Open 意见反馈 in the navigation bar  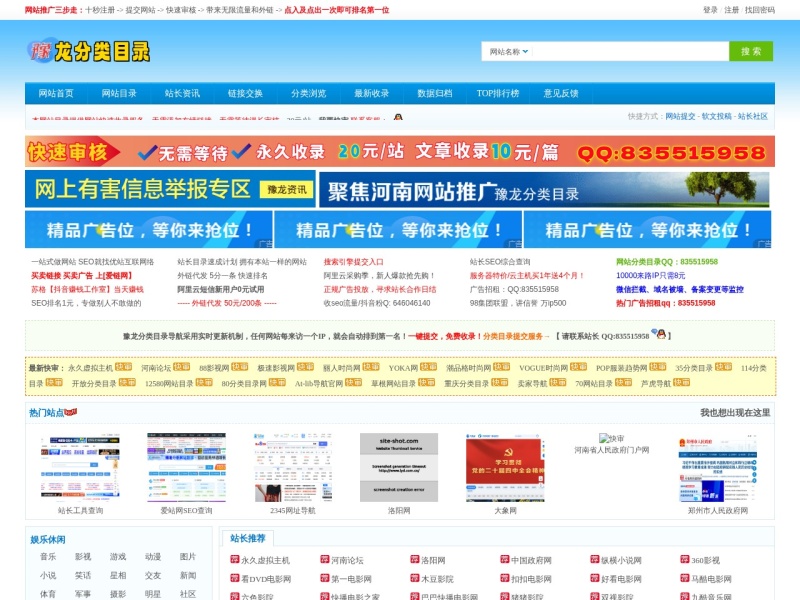point(561,93)
